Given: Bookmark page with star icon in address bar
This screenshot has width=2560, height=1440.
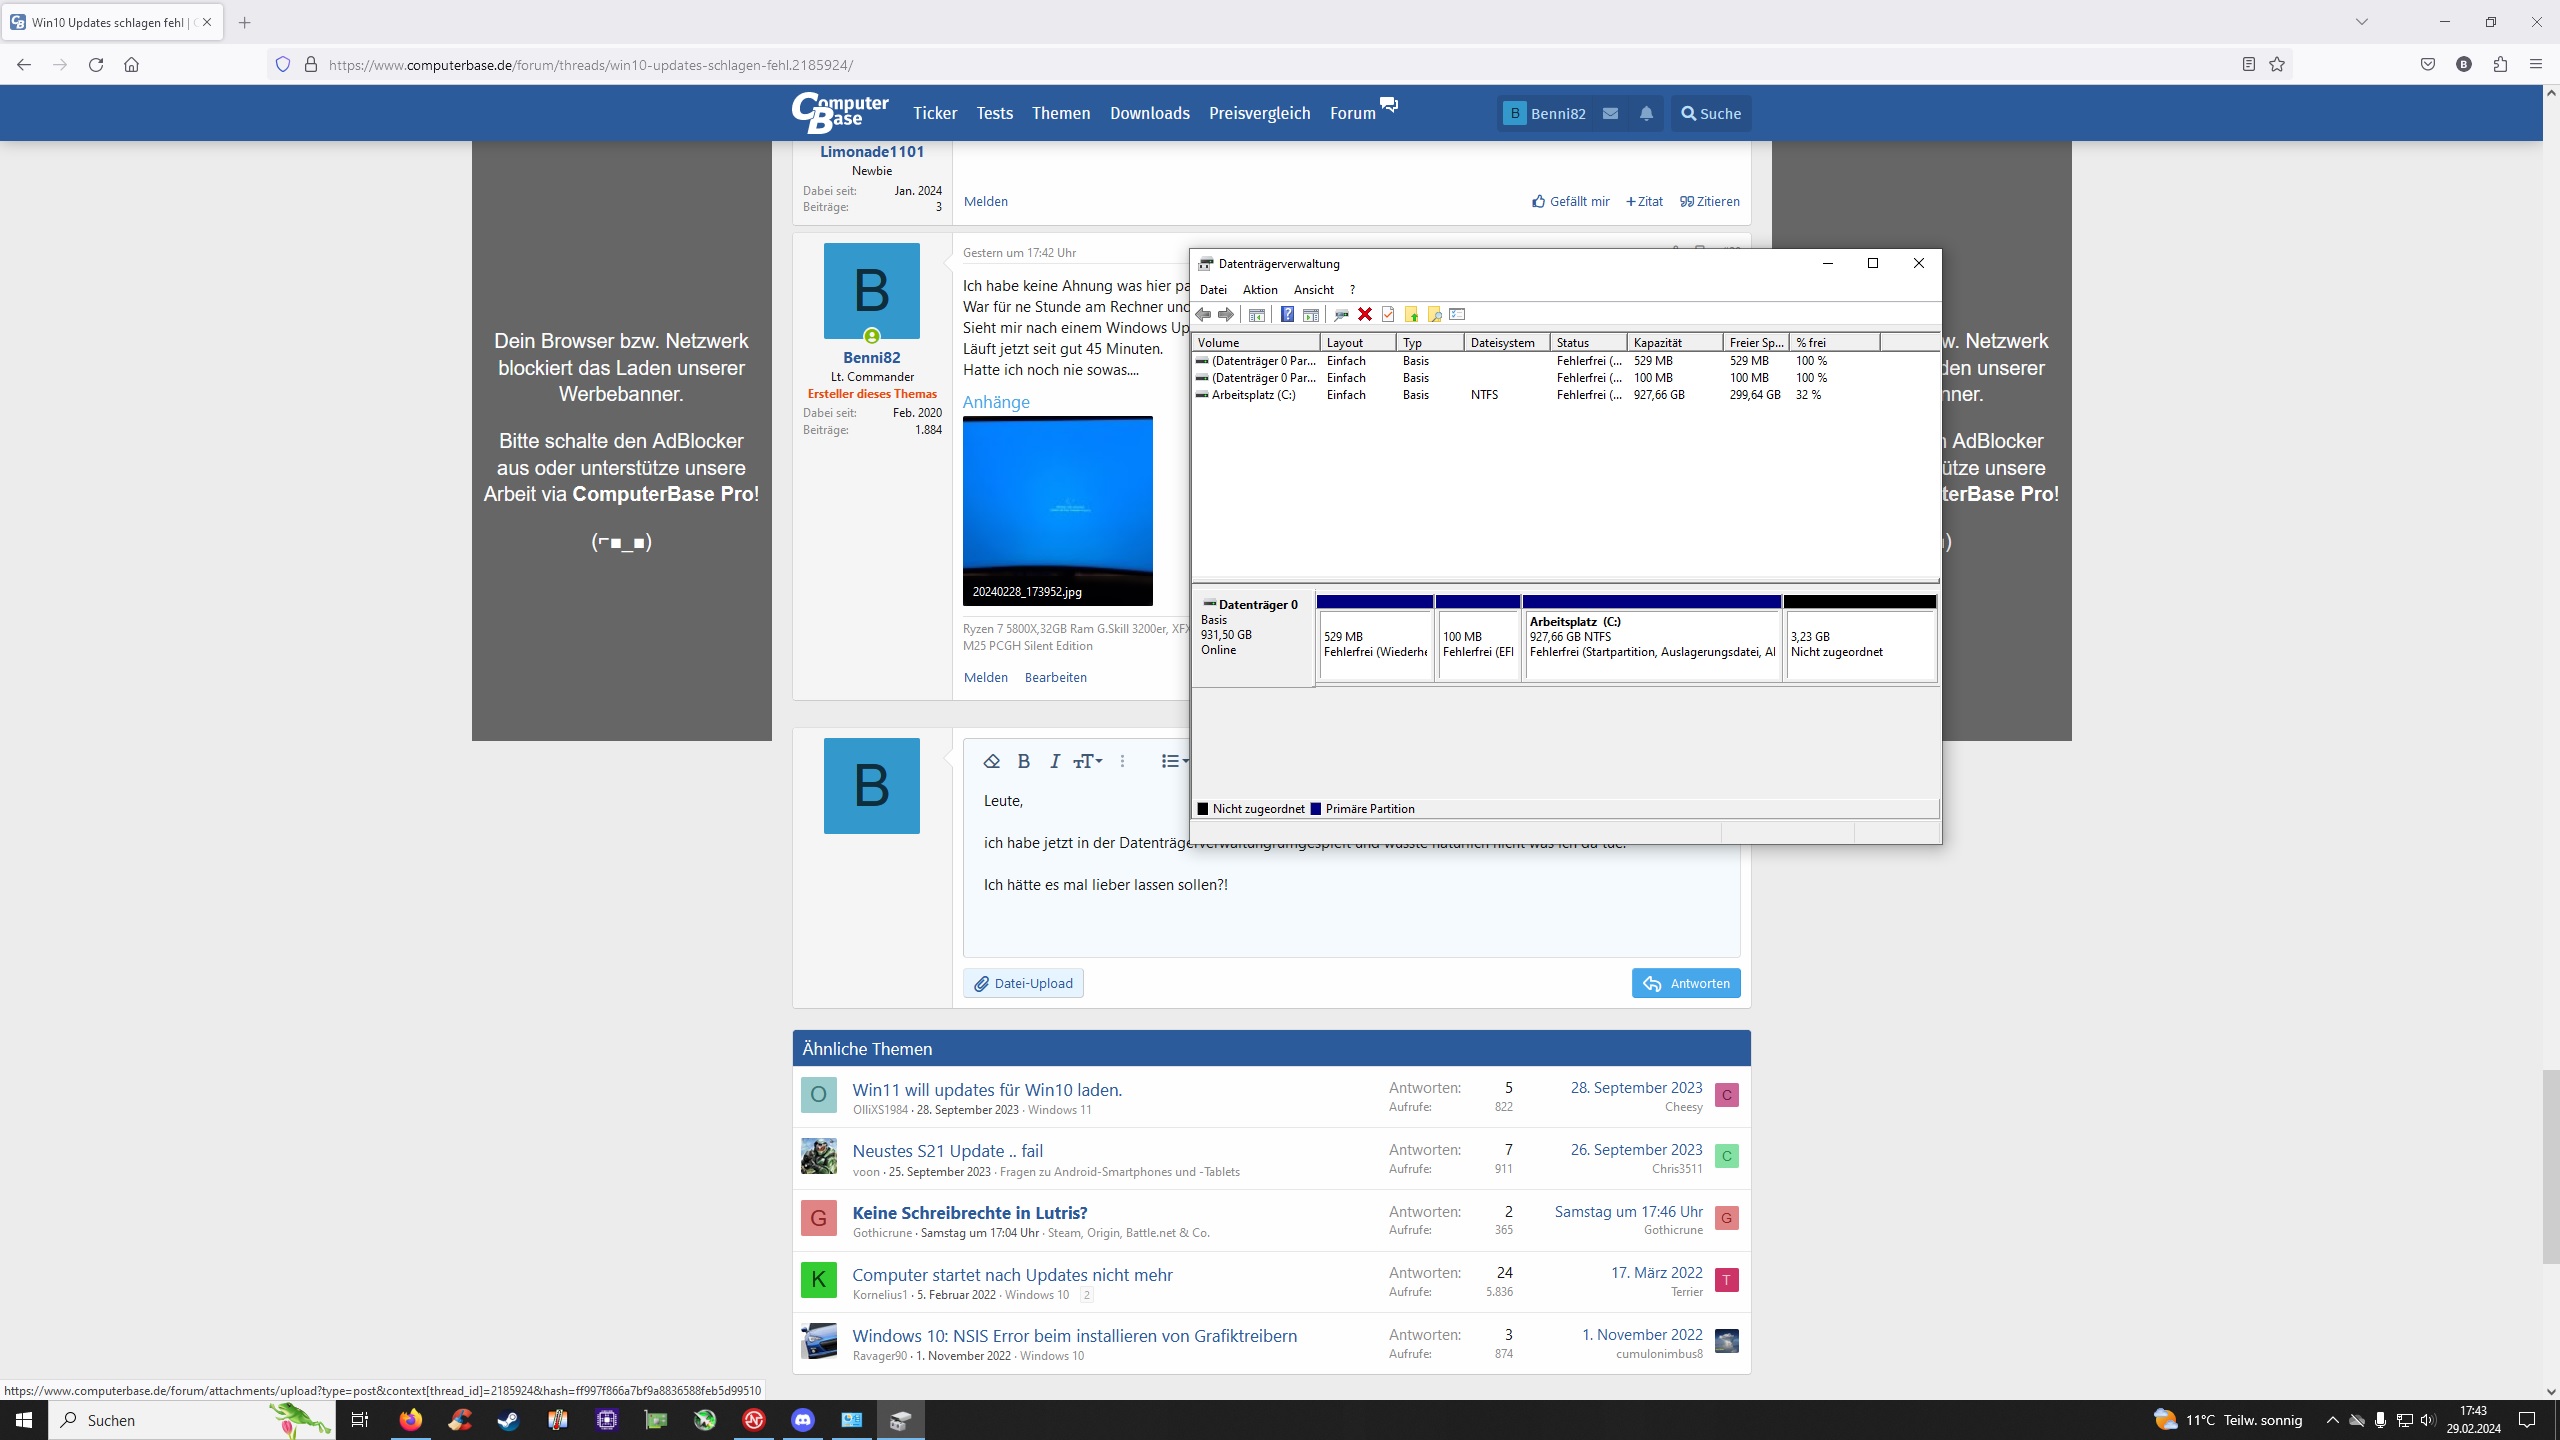Looking at the screenshot, I should pyautogui.click(x=2277, y=65).
